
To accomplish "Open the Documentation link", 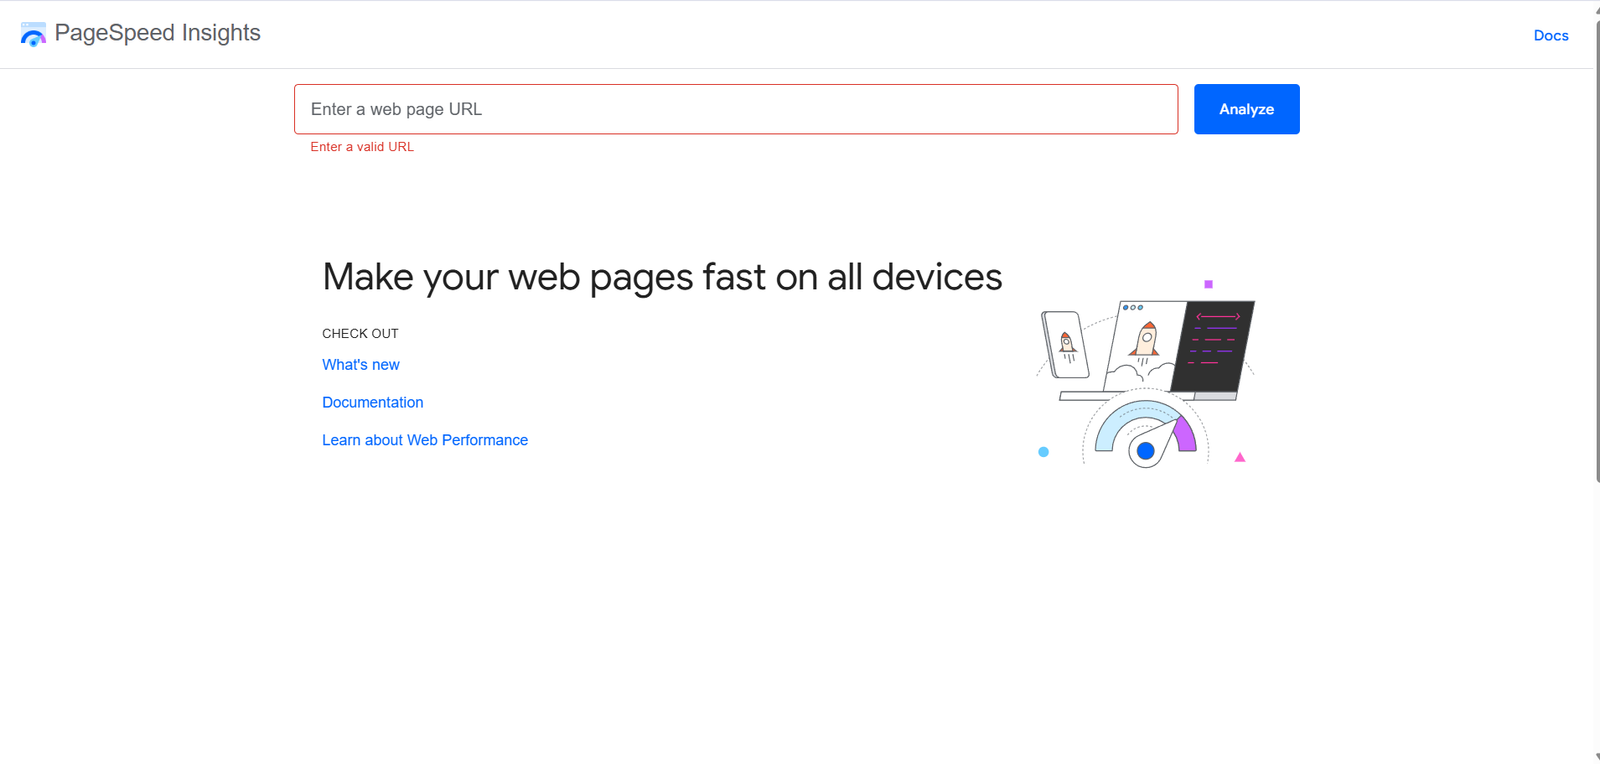I will coord(372,402).
